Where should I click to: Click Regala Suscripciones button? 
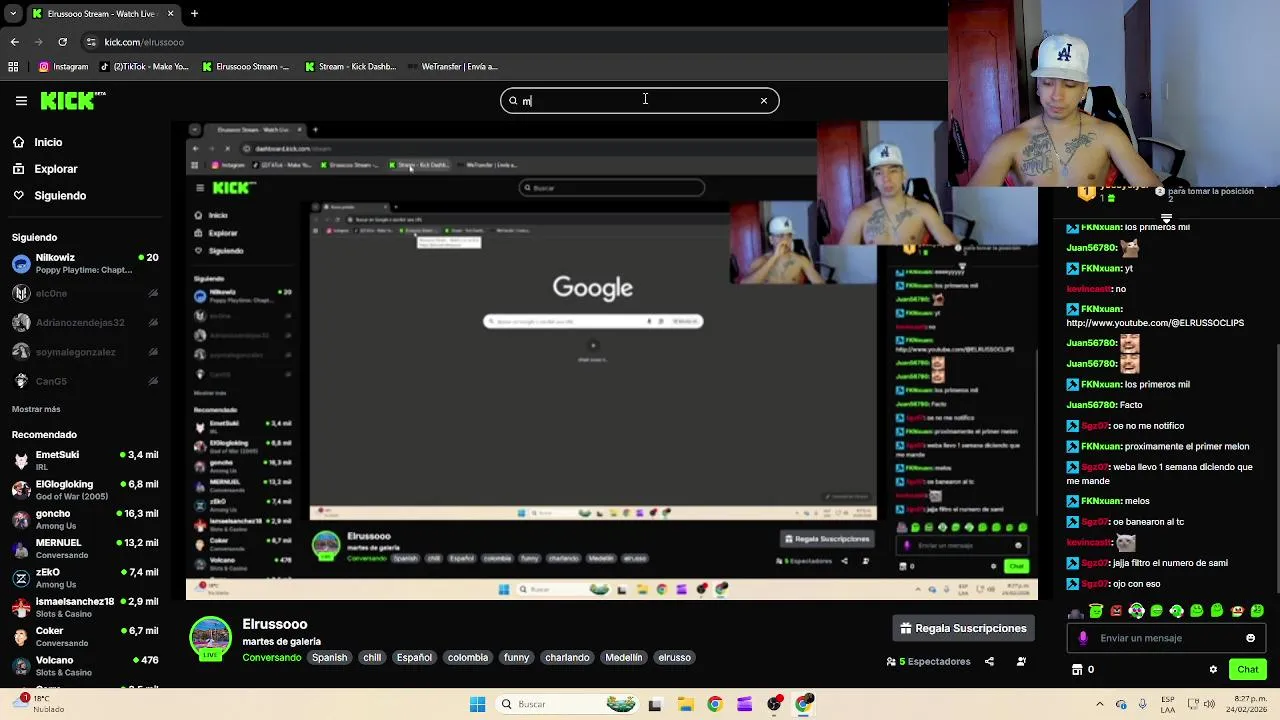point(963,628)
